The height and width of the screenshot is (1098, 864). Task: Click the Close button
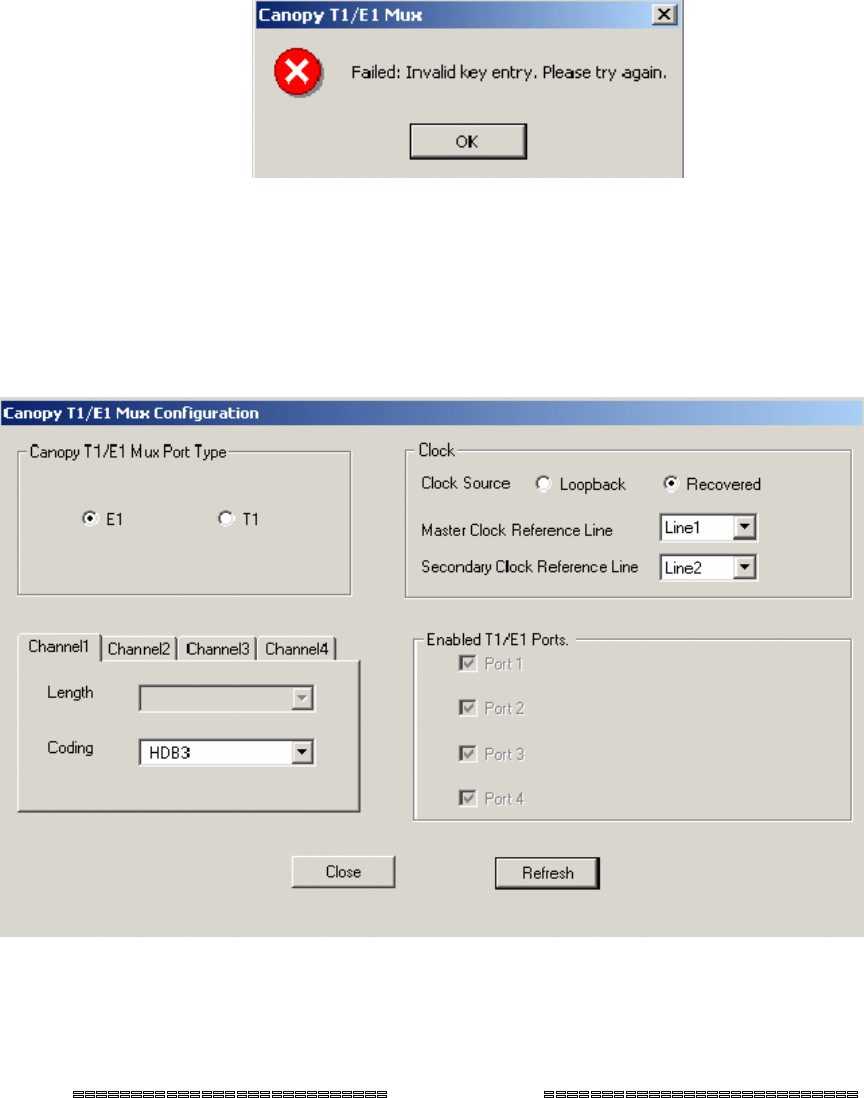coord(344,872)
